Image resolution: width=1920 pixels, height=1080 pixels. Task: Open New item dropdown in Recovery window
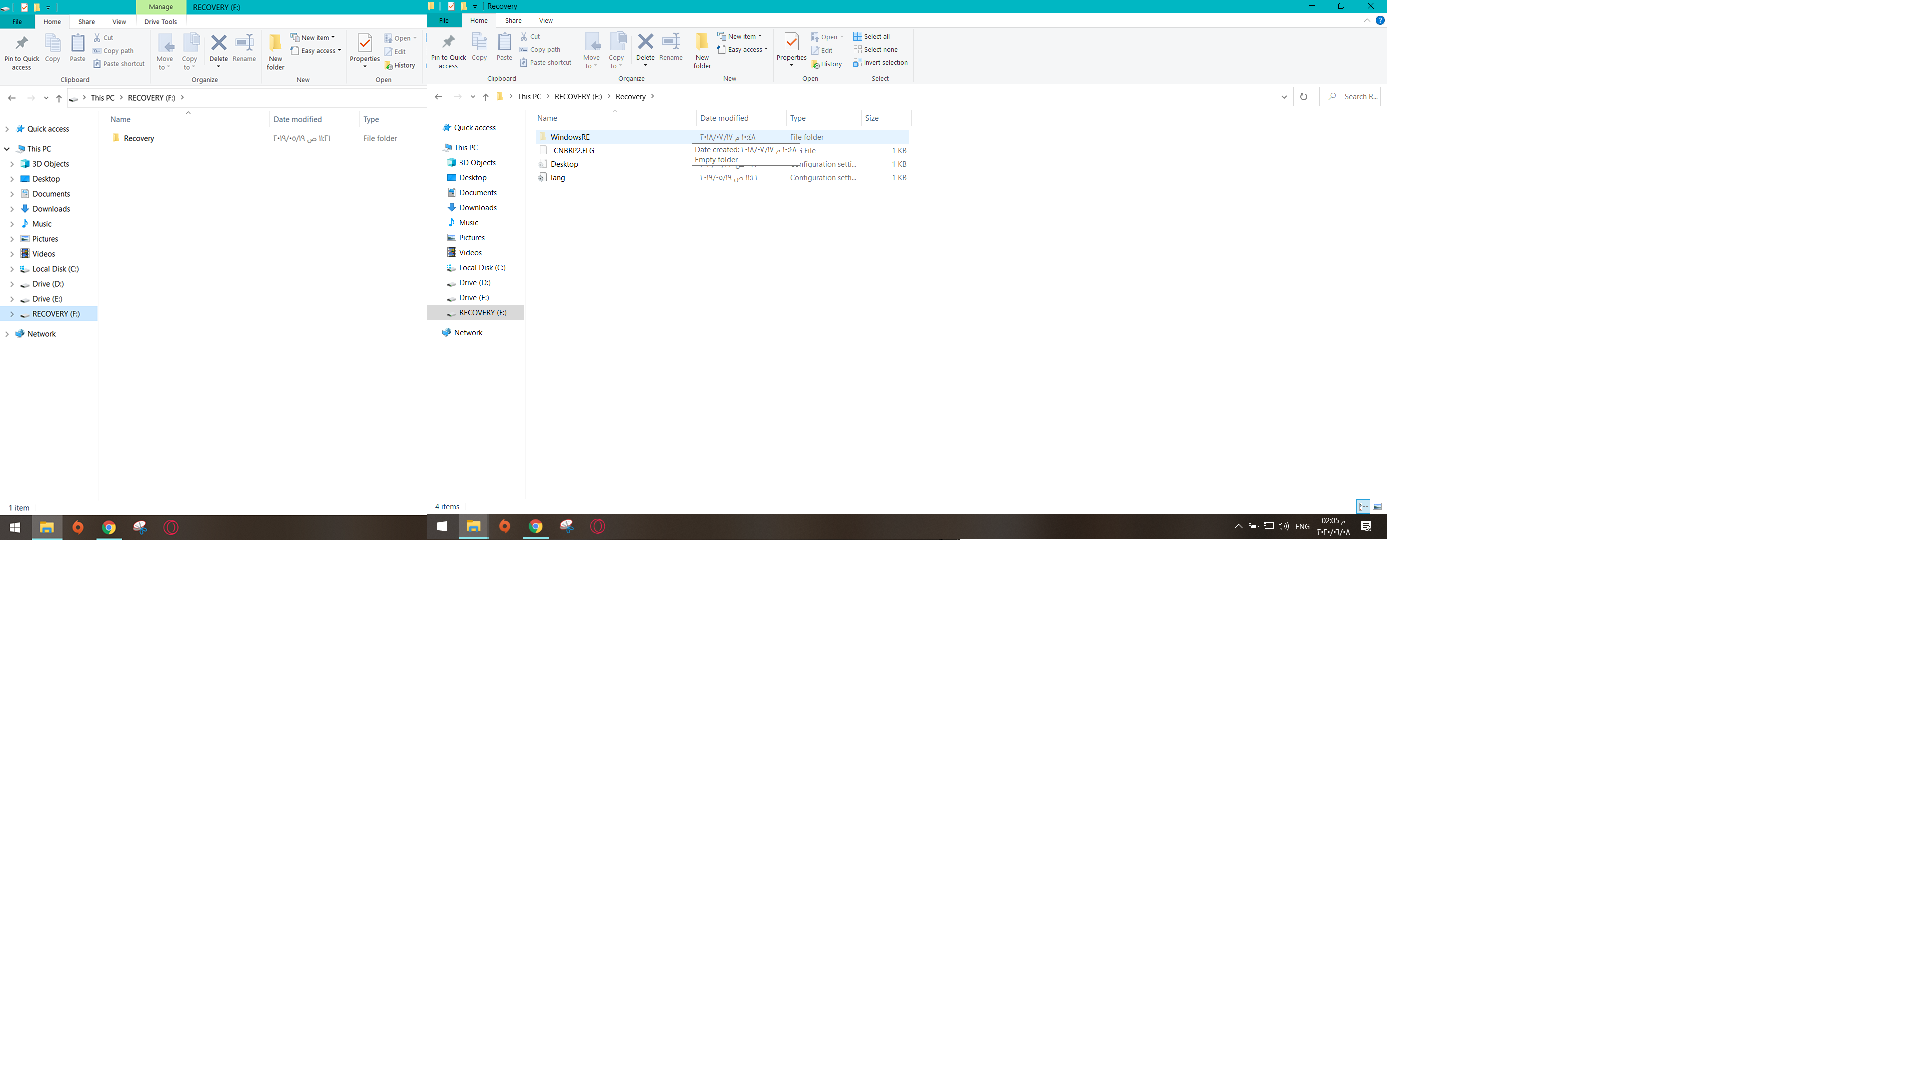coord(740,36)
